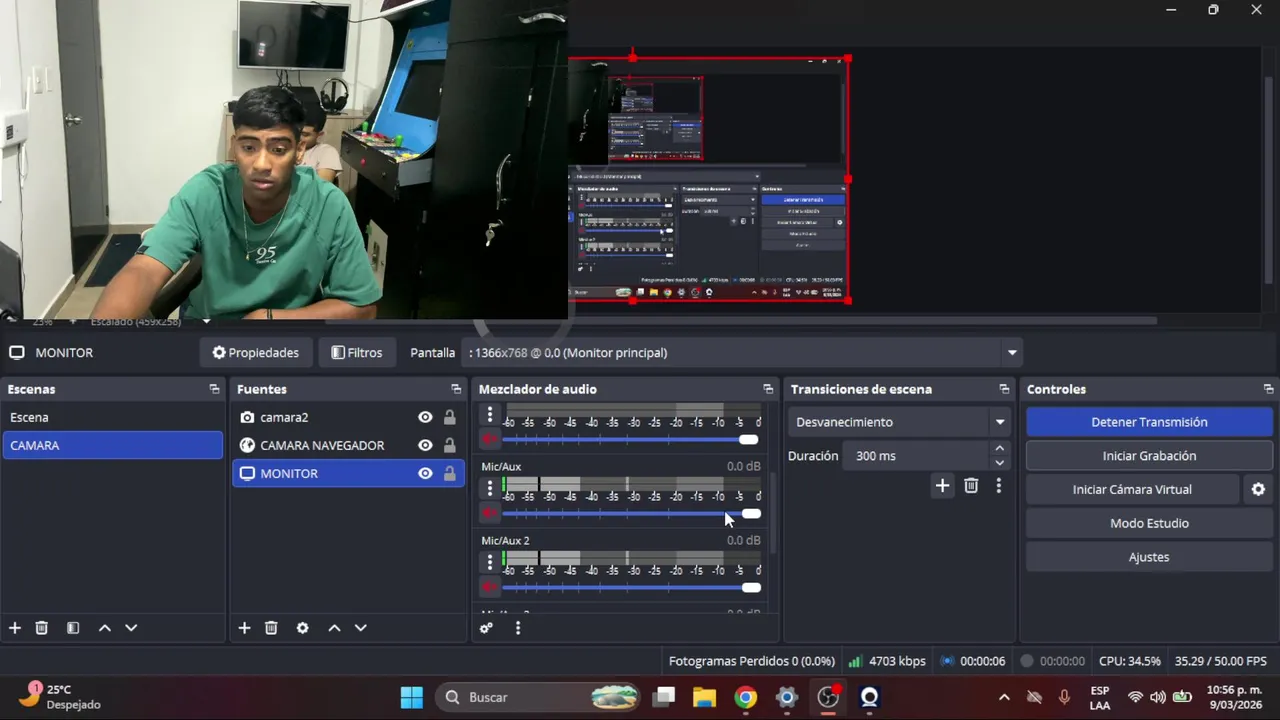Select the camara2 source row
Image resolution: width=1280 pixels, height=720 pixels.
point(347,417)
